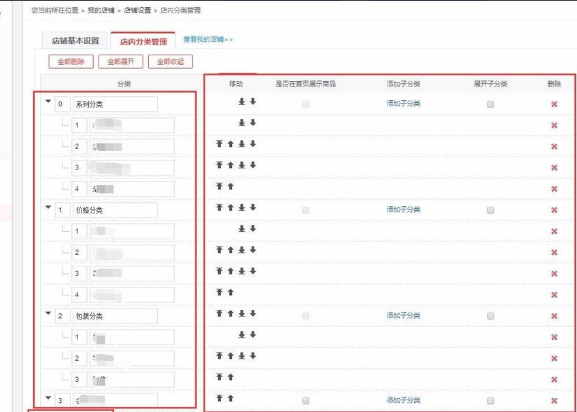Click the order number box of 包装分类

63,316
